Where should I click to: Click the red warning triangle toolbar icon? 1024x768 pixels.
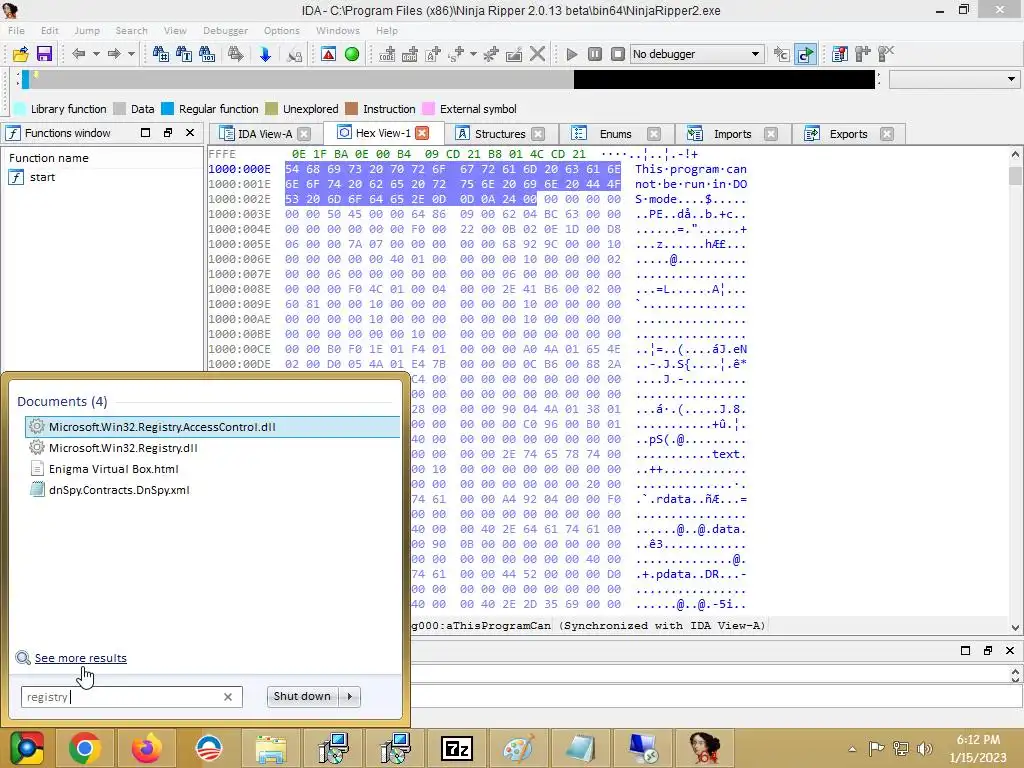[x=328, y=54]
